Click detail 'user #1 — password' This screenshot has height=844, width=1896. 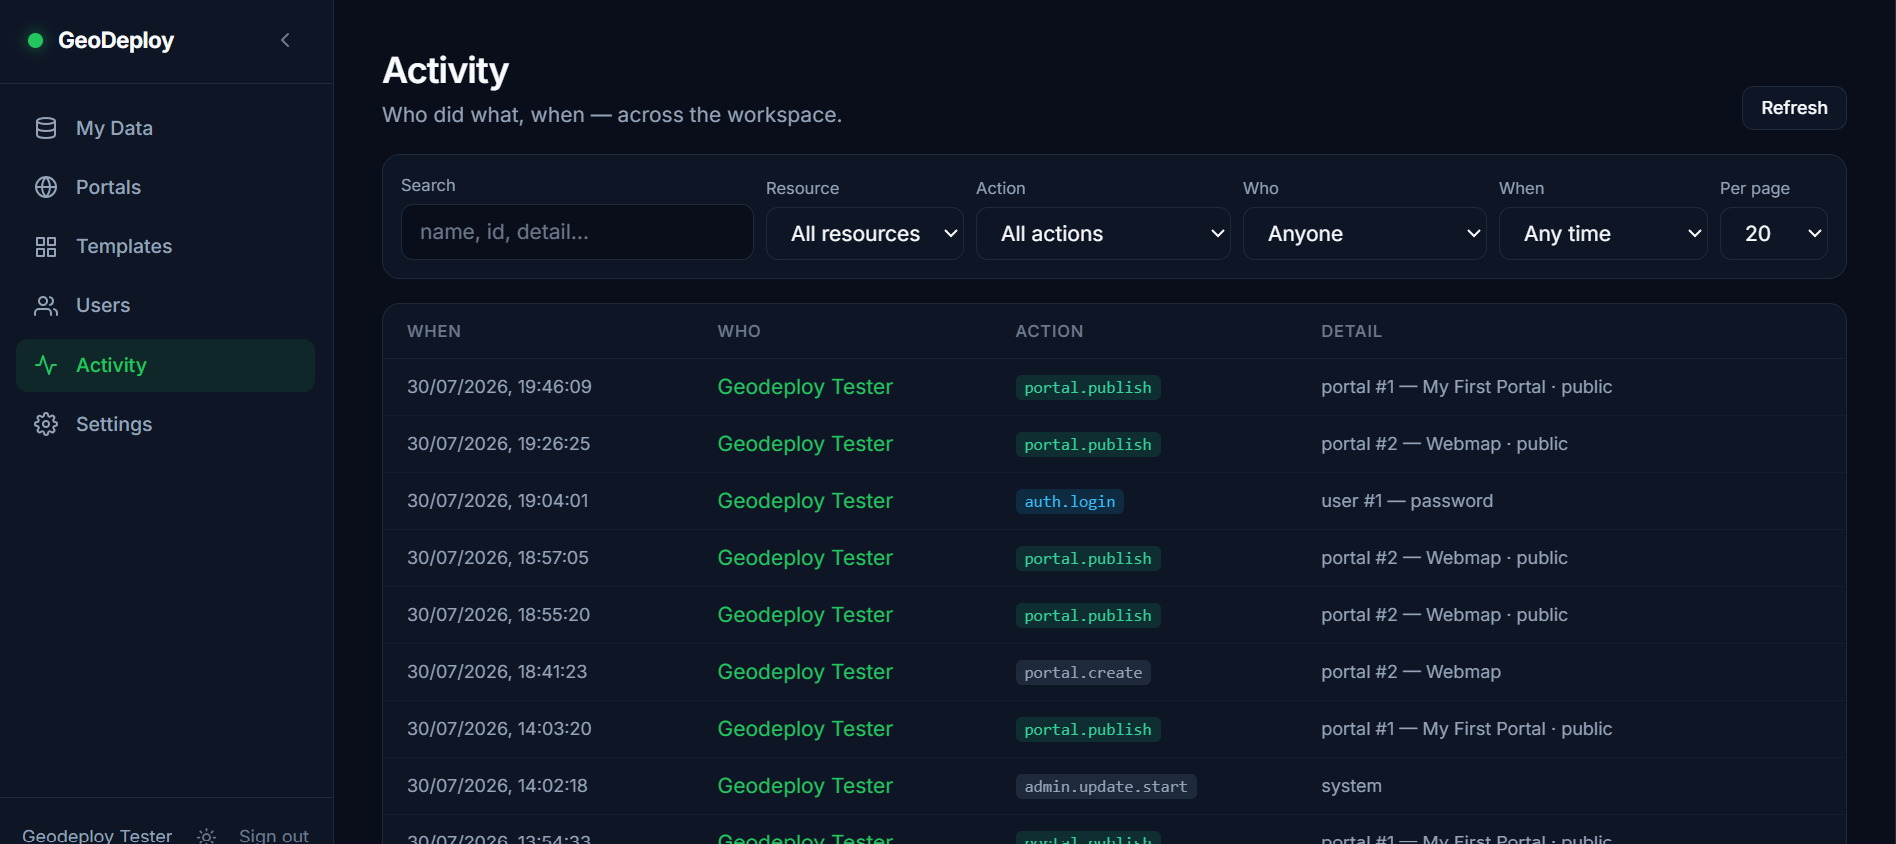click(x=1407, y=501)
